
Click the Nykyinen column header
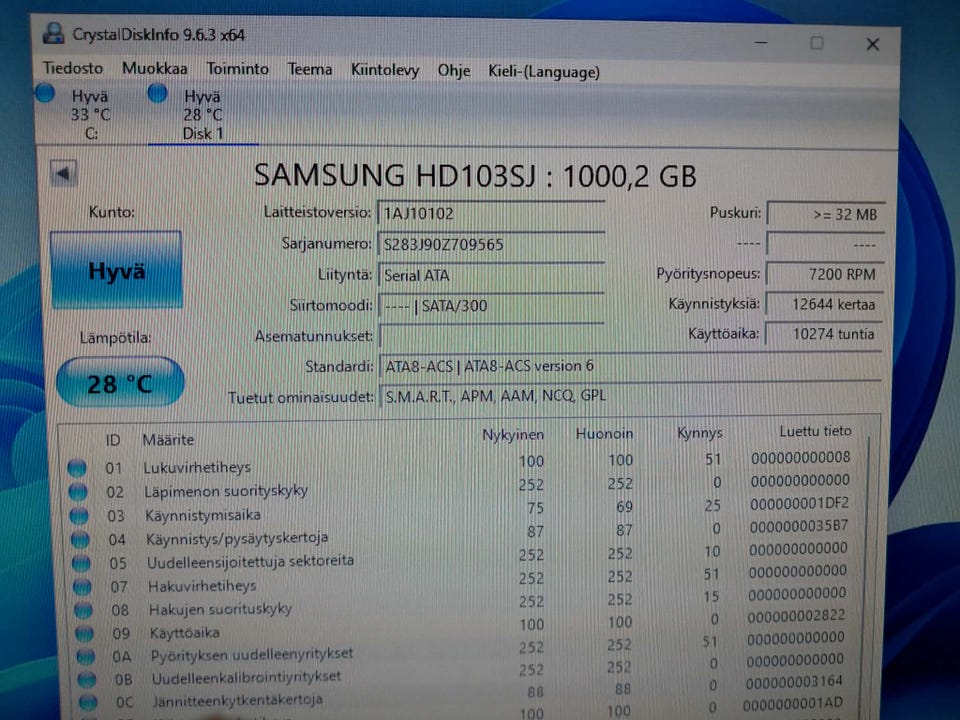click(512, 435)
